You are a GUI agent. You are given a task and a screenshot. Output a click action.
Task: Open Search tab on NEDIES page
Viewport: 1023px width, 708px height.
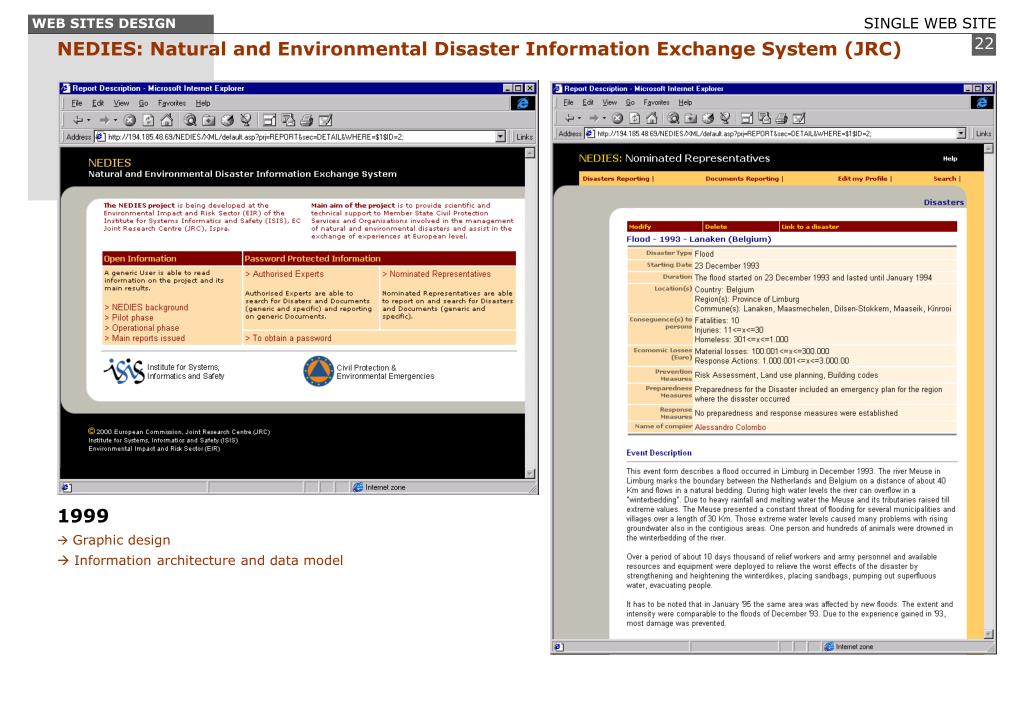[x=944, y=178]
